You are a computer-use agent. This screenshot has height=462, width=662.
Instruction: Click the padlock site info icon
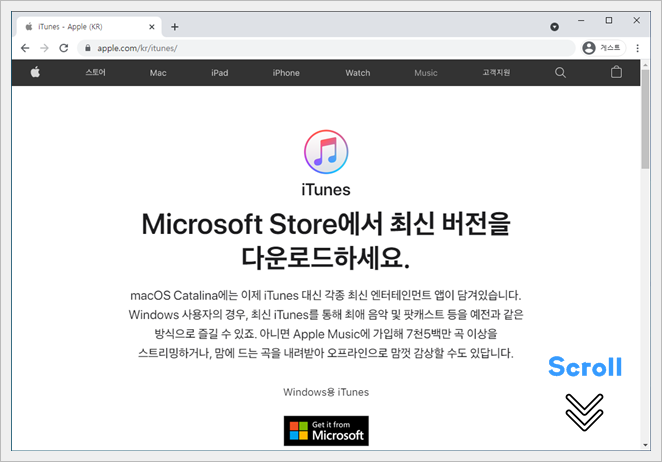tap(88, 48)
